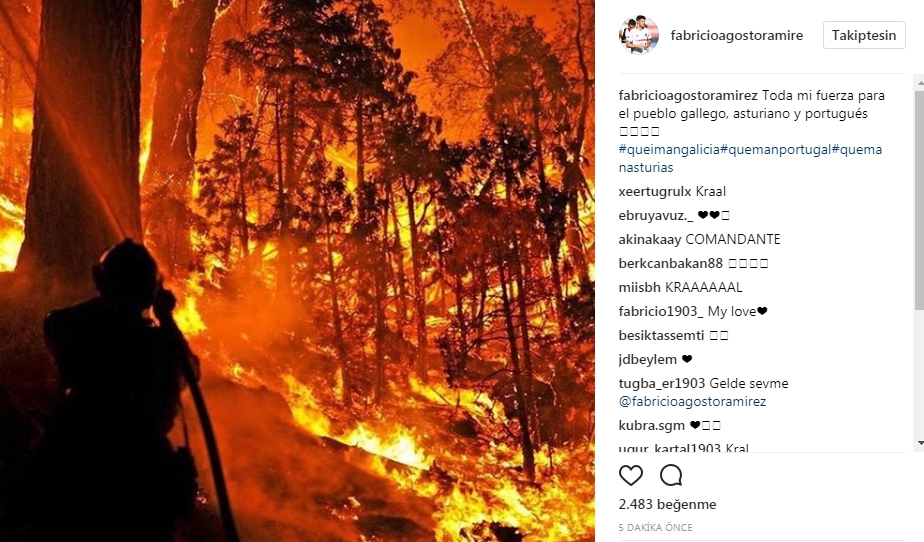The height and width of the screenshot is (542, 924).
Task: Toggle the Takiptesin follow button
Action: pos(864,35)
